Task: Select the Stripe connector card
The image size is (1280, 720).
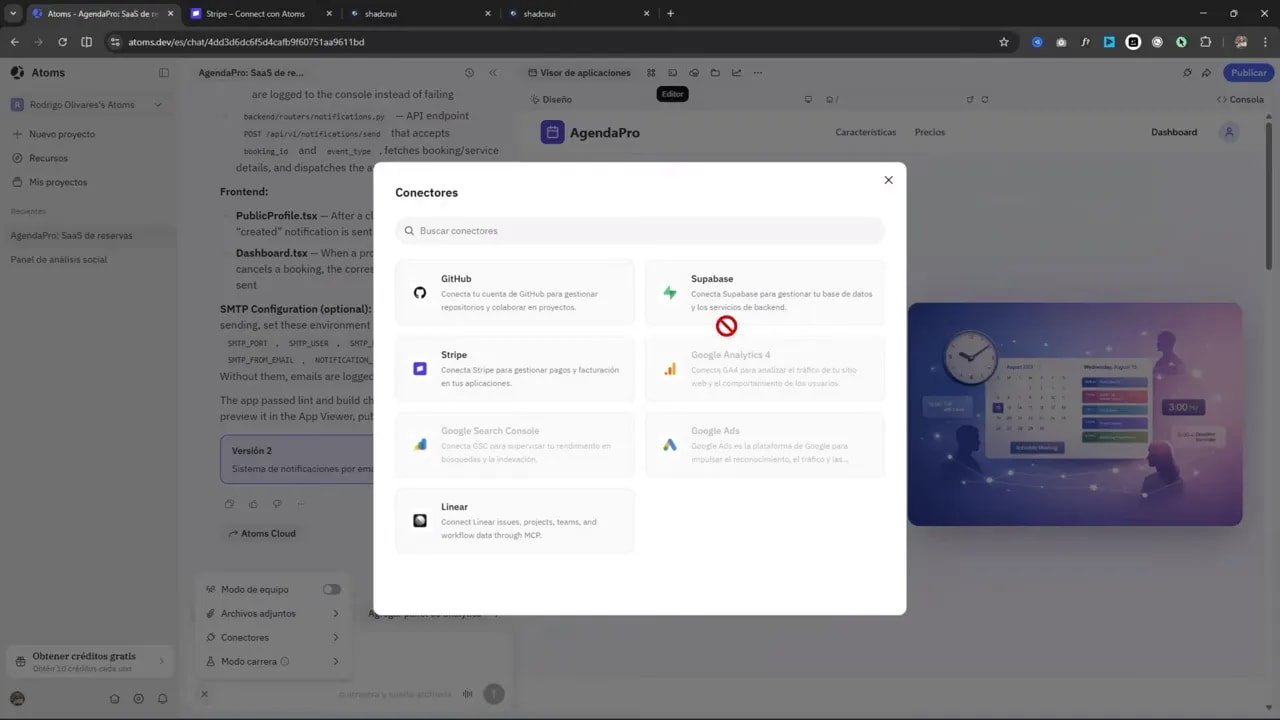Action: [x=515, y=369]
